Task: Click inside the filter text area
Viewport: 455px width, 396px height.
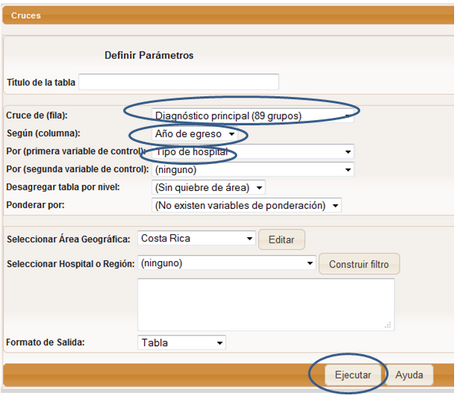Action: tap(266, 305)
